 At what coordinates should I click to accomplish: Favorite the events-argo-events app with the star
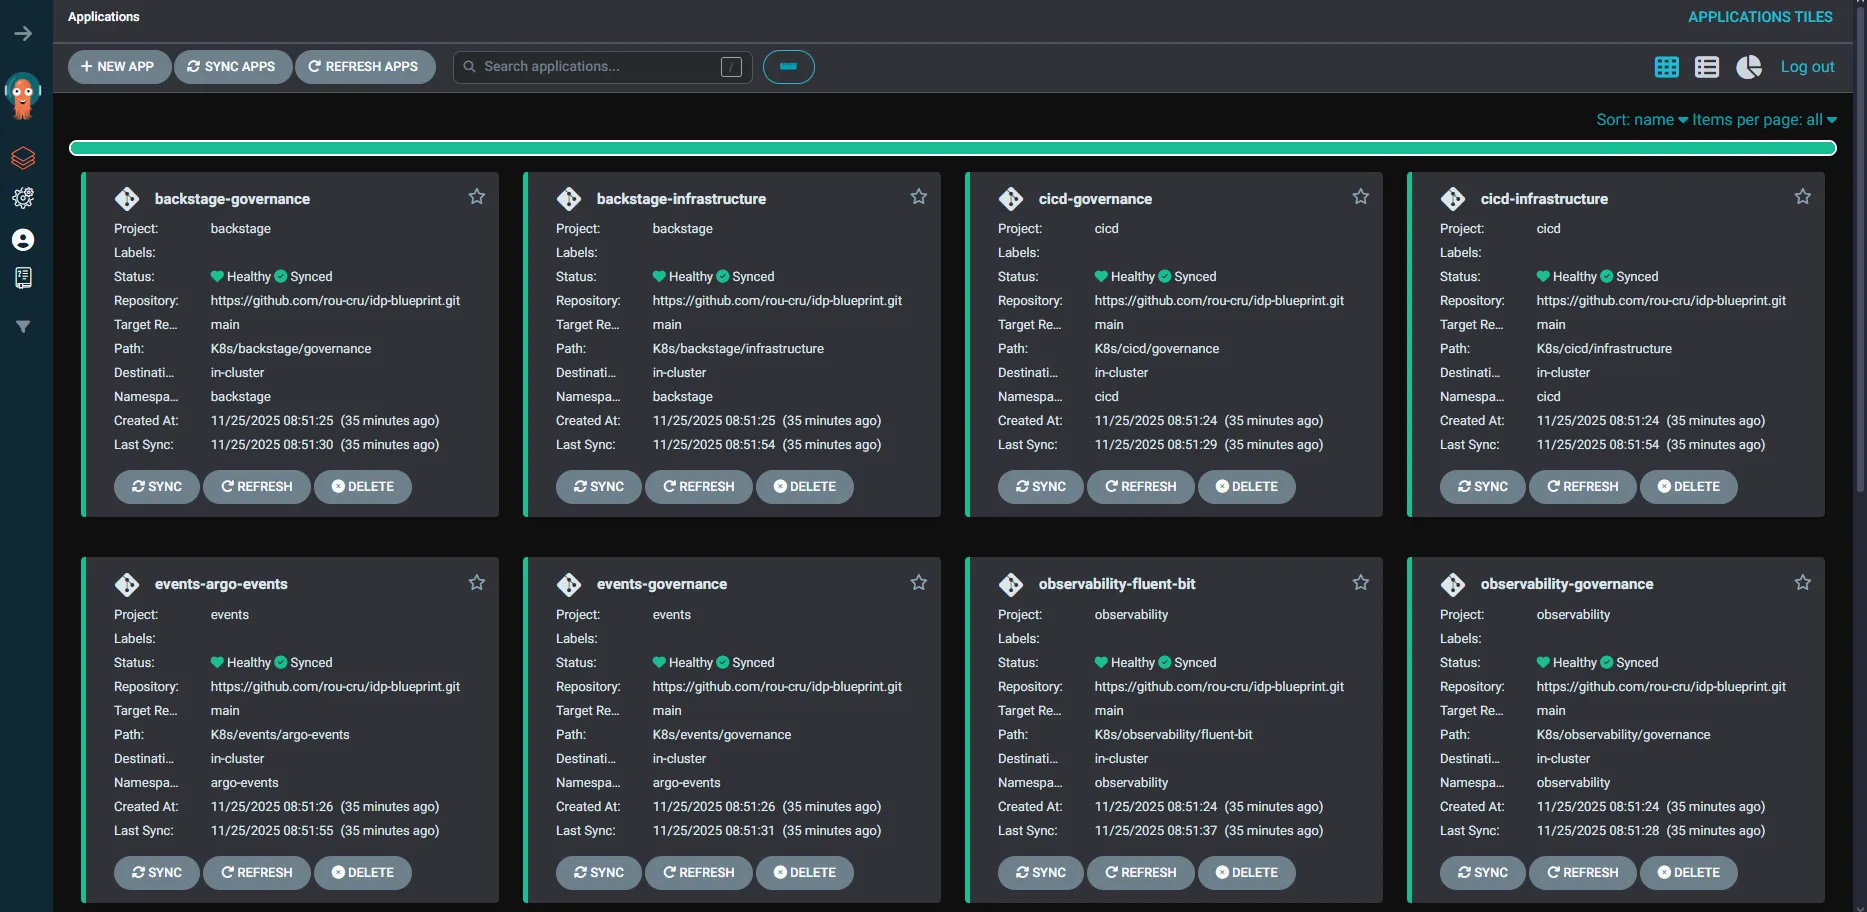(x=477, y=582)
